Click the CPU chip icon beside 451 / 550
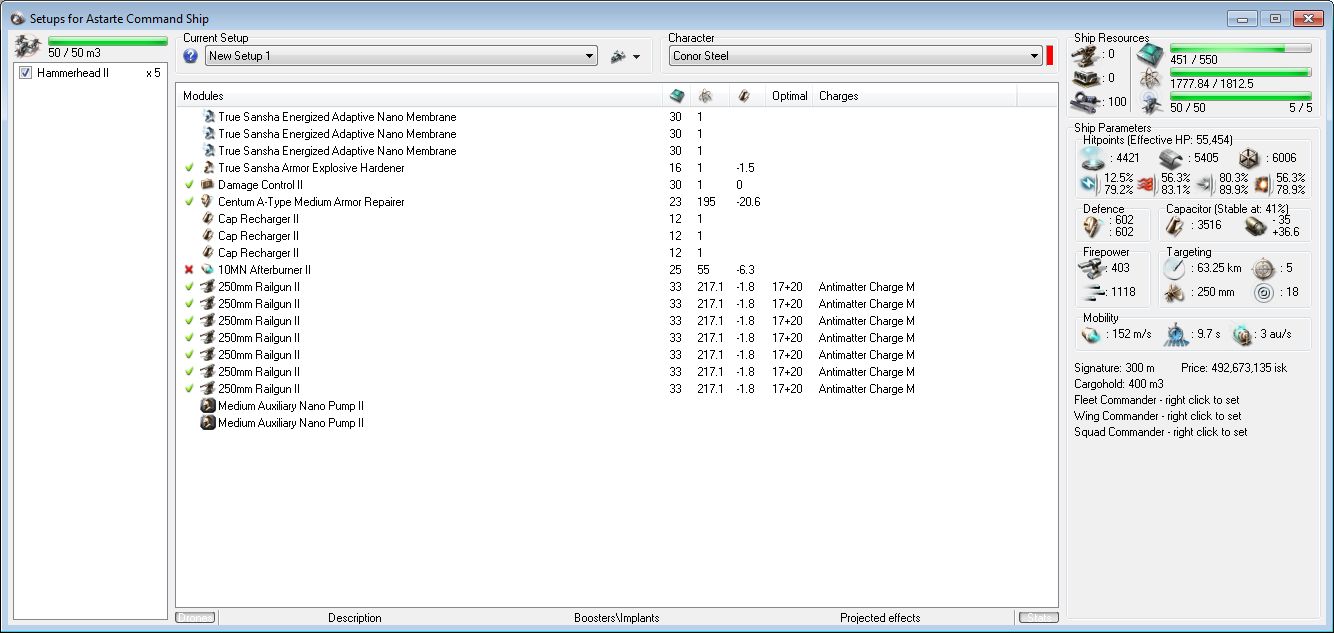 point(1150,55)
